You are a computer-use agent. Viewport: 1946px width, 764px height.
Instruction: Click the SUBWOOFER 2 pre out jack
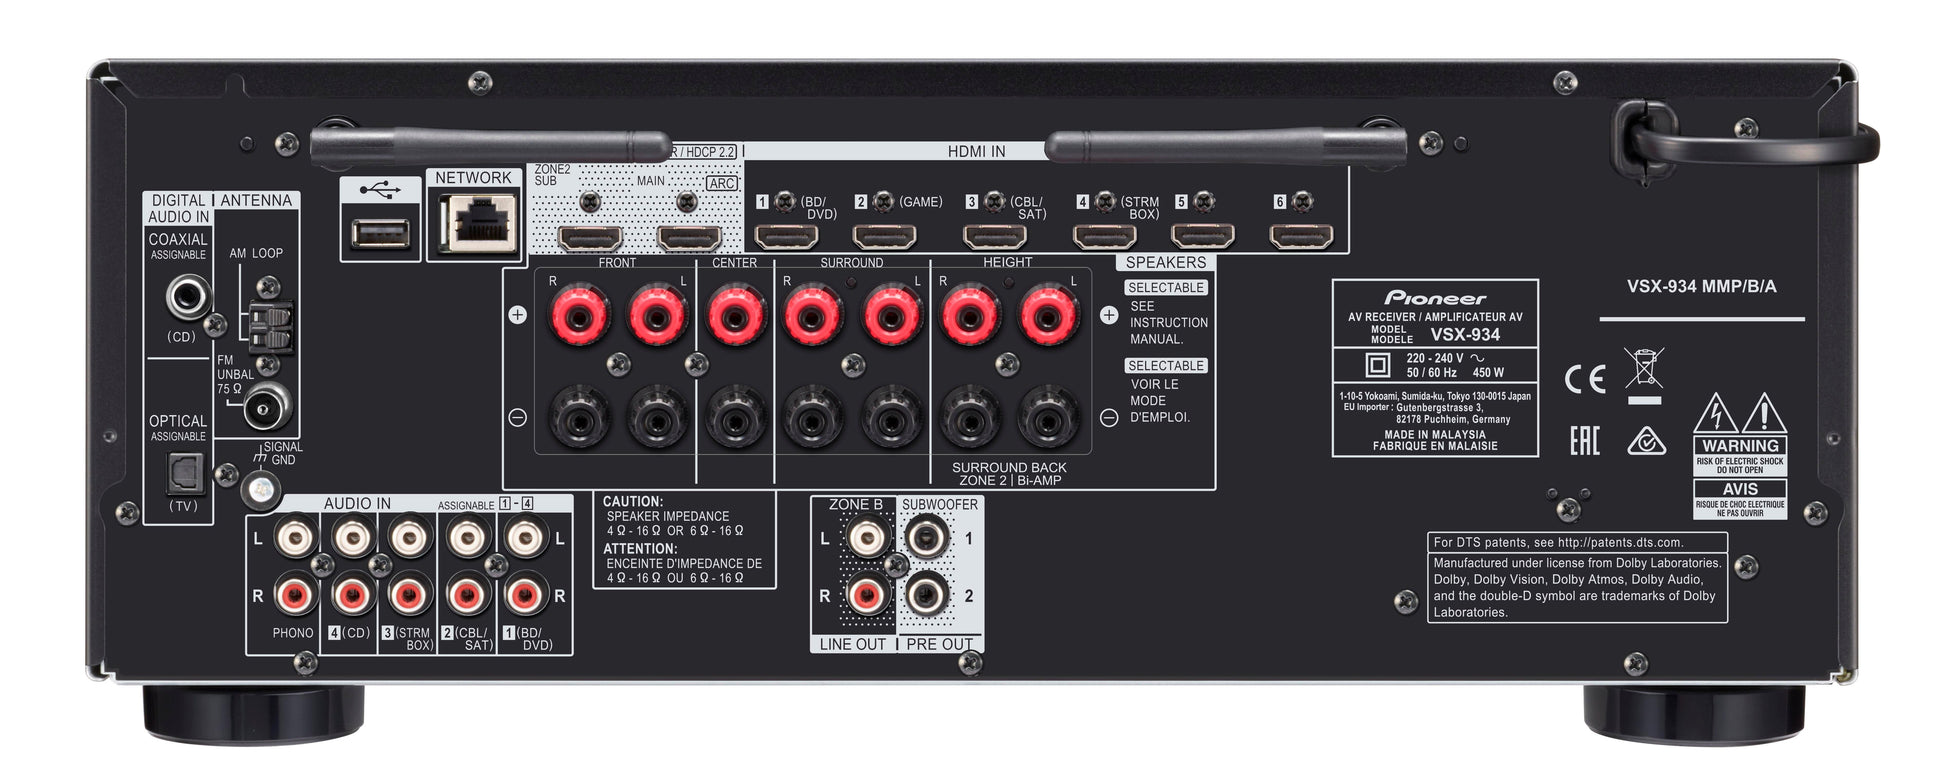click(x=927, y=596)
